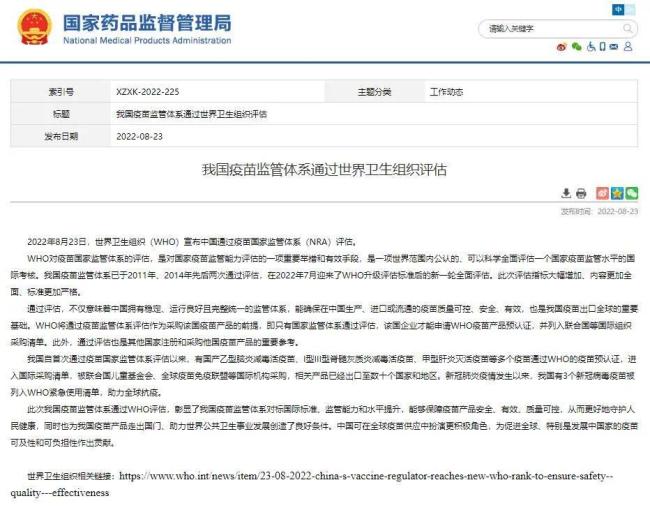Print the article with the printer icon

[581, 193]
